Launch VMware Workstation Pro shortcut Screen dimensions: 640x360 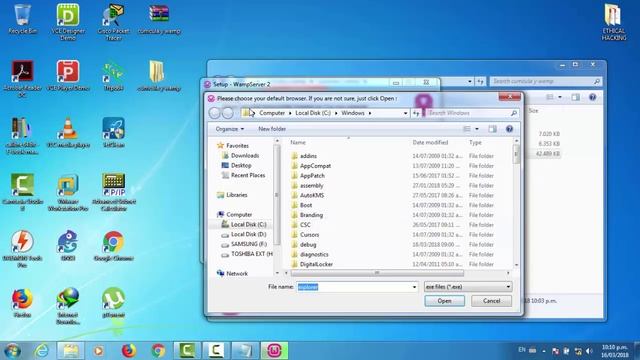pos(68,192)
